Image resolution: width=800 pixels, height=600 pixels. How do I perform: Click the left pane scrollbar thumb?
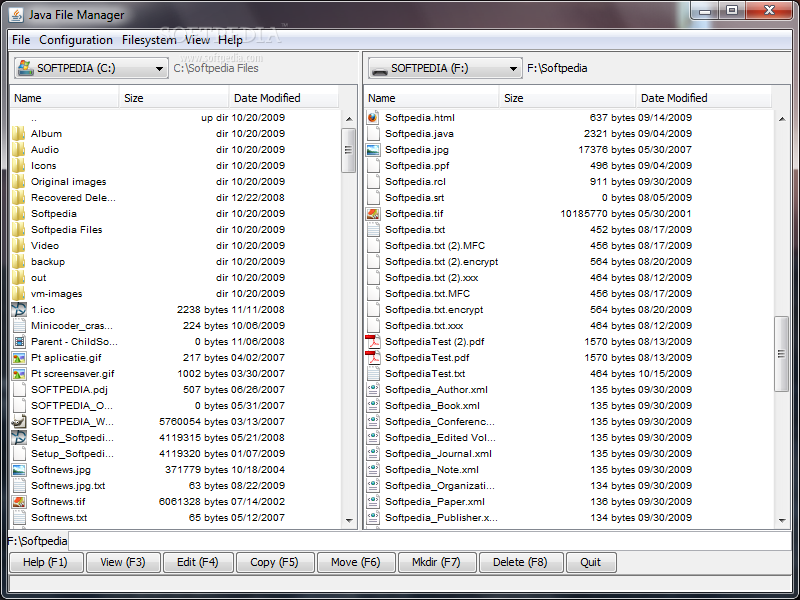pos(348,150)
